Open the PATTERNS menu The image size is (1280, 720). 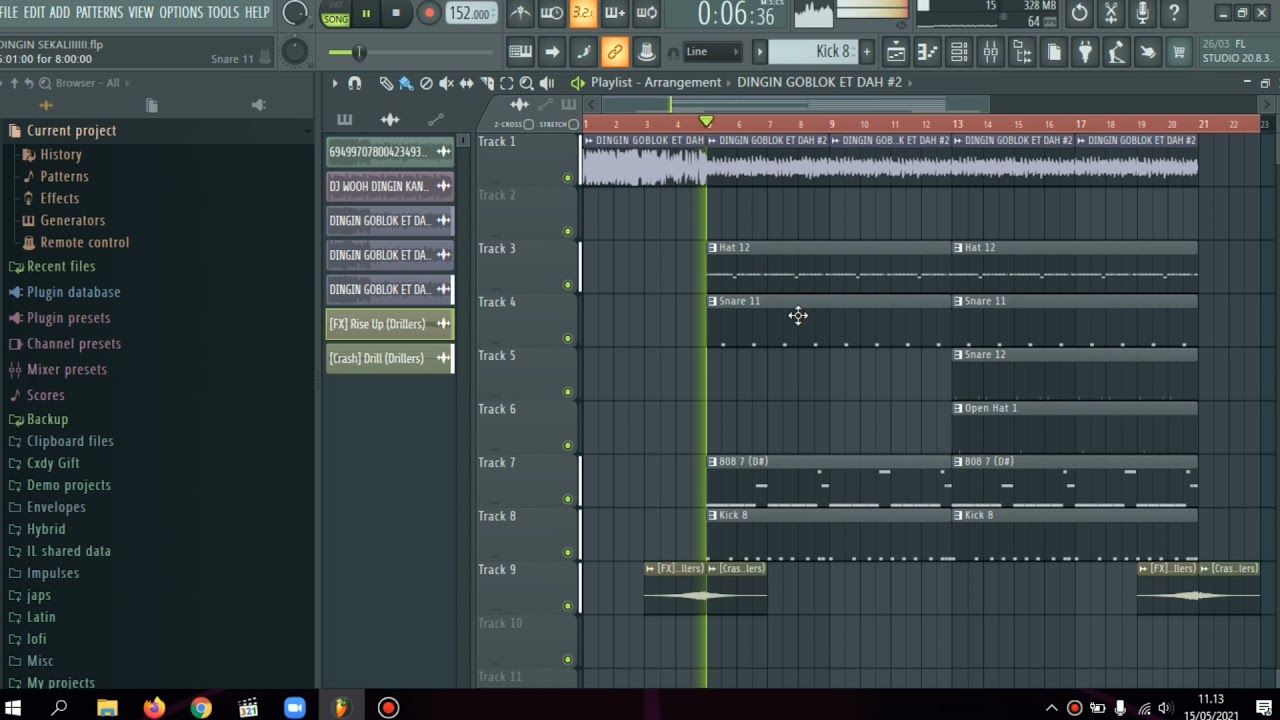pos(99,12)
